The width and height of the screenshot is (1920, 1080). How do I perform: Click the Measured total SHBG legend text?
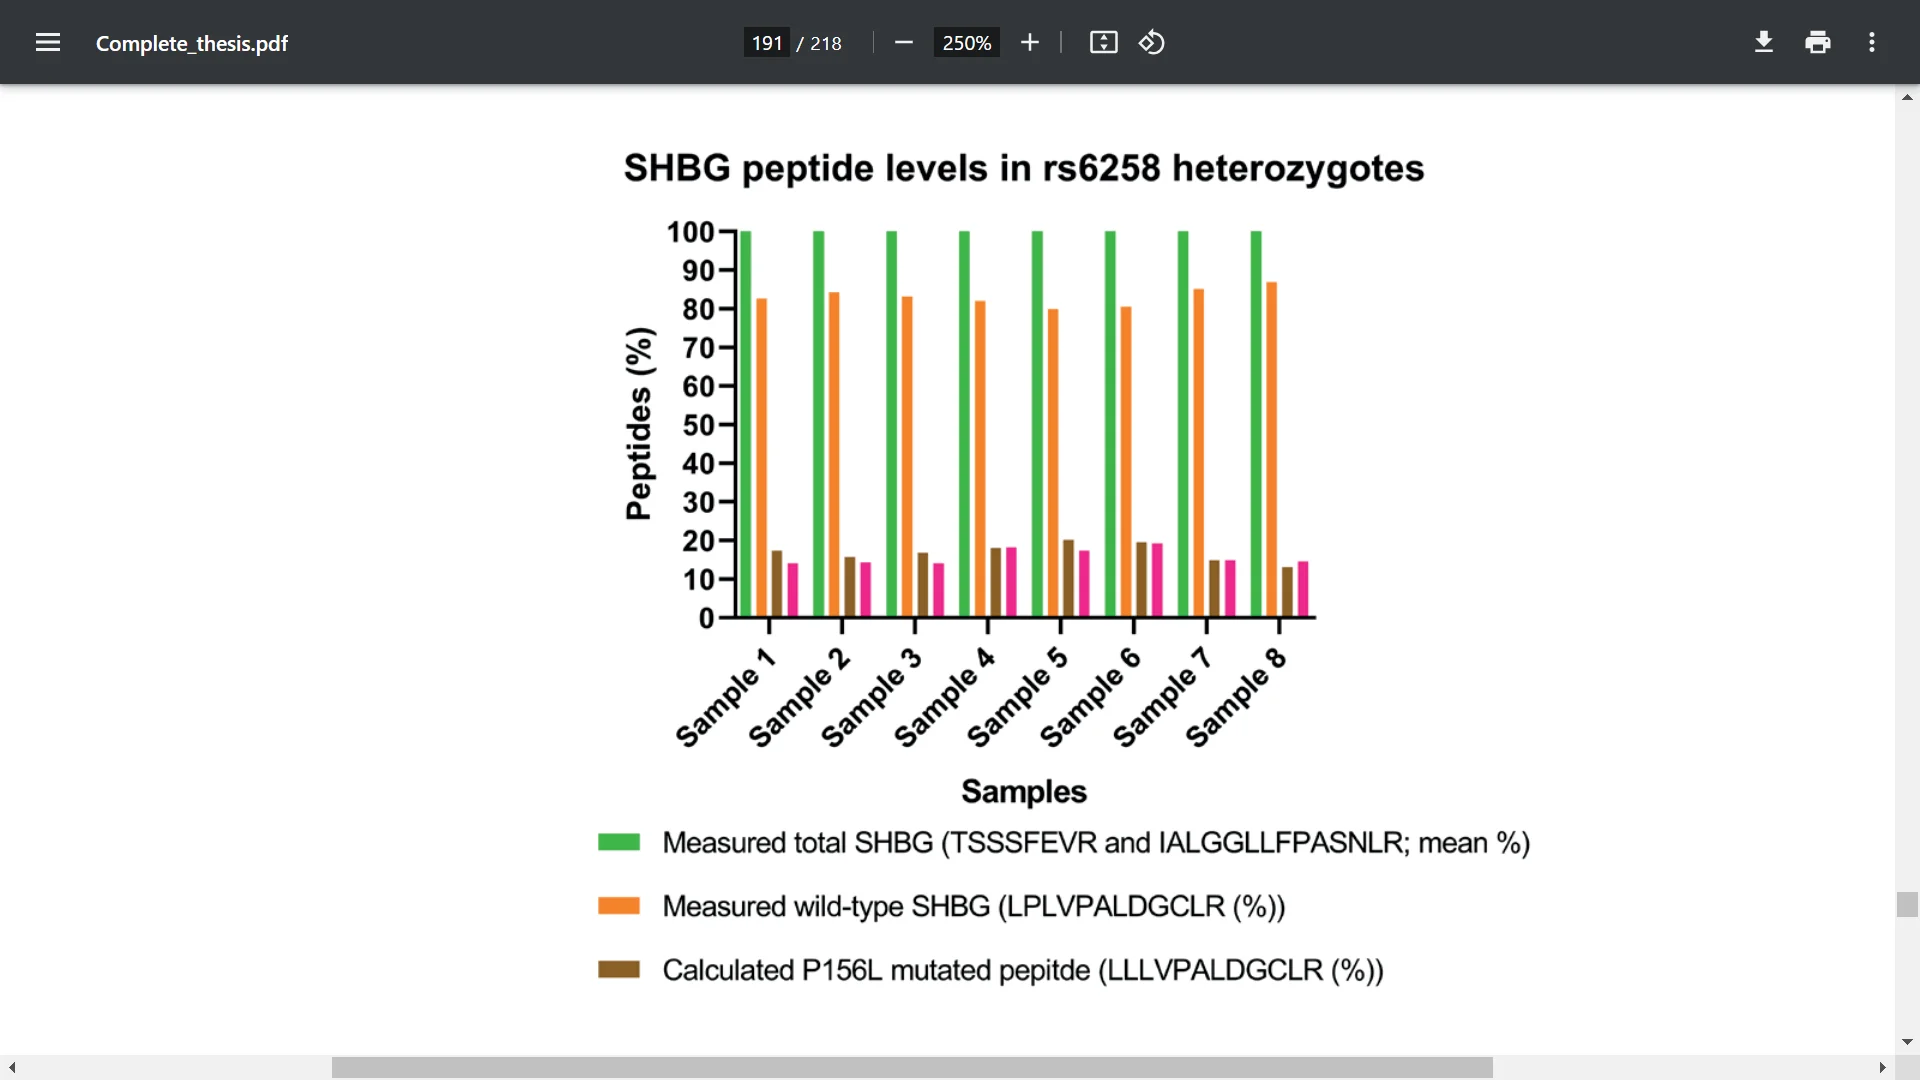point(1096,843)
